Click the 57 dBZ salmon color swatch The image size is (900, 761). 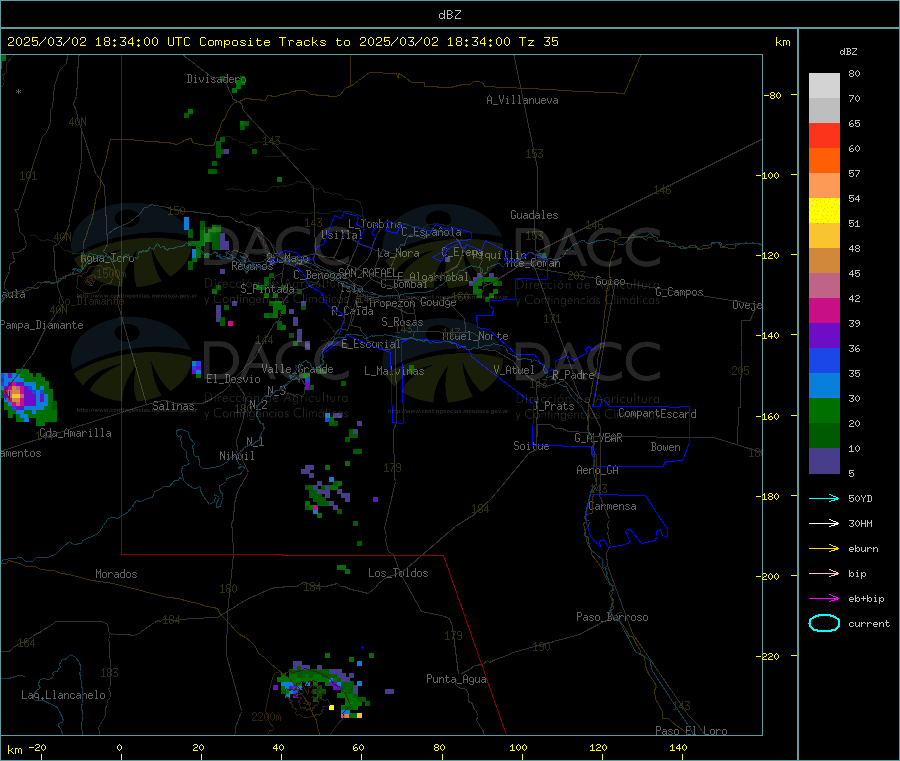click(824, 185)
